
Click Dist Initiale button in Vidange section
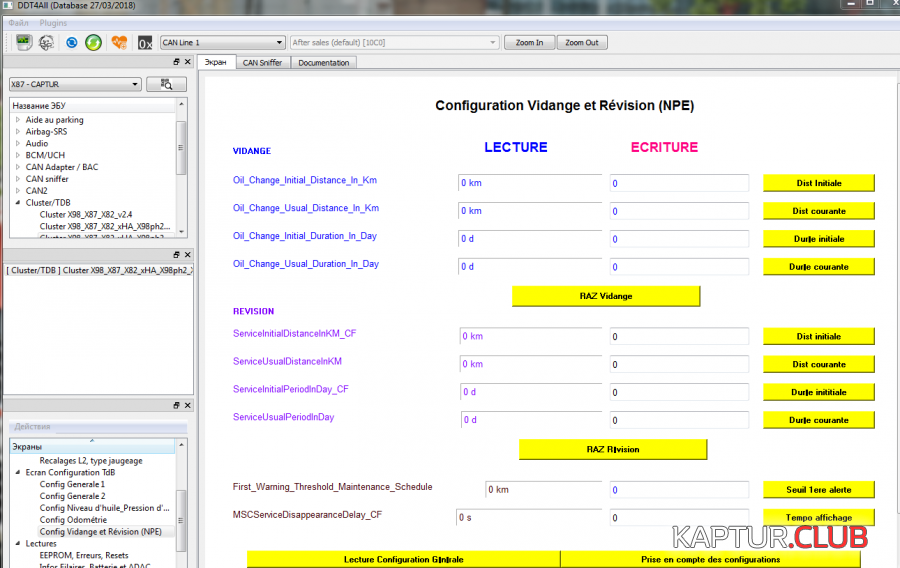tap(818, 183)
